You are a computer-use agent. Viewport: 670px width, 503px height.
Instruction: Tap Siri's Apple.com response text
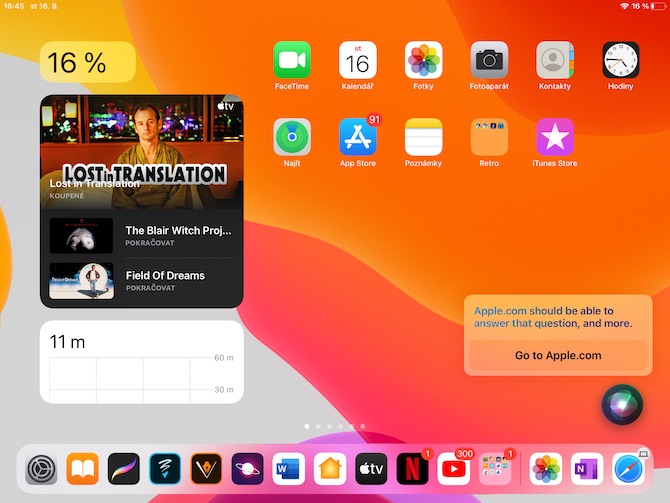(x=553, y=317)
